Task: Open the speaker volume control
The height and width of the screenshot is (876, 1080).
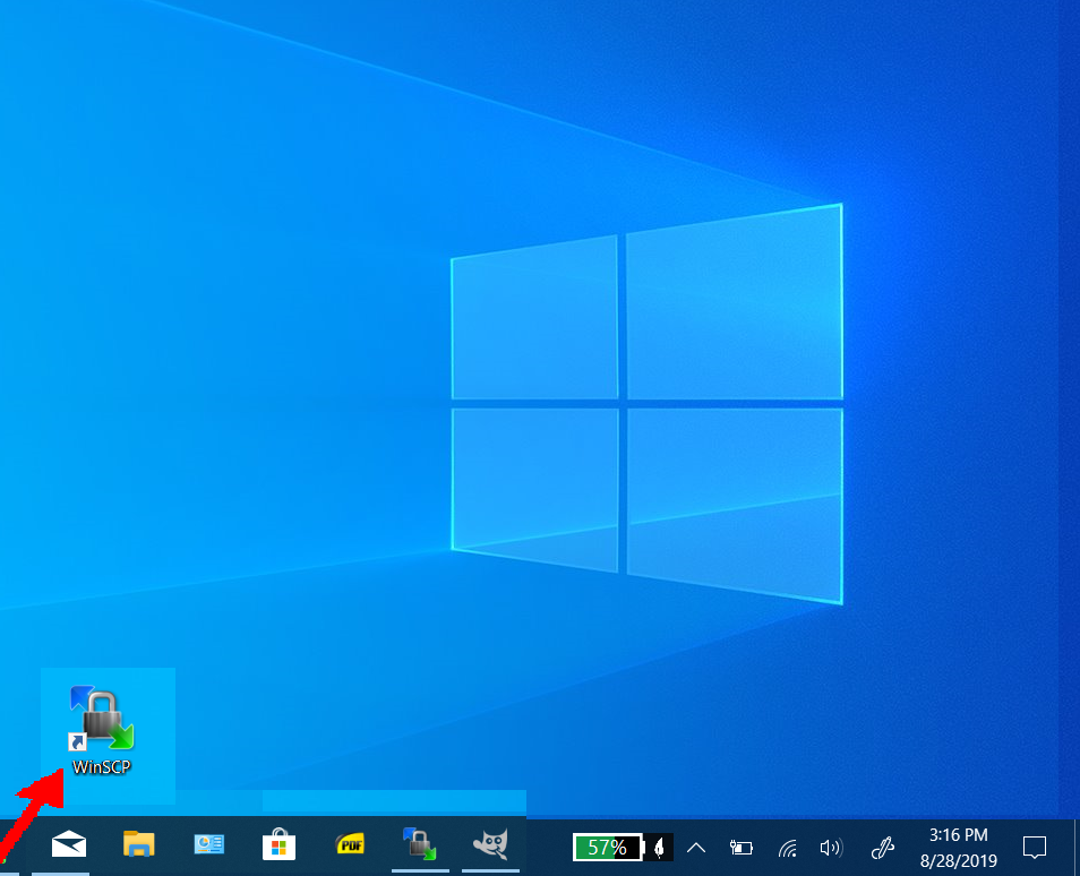Action: [830, 848]
